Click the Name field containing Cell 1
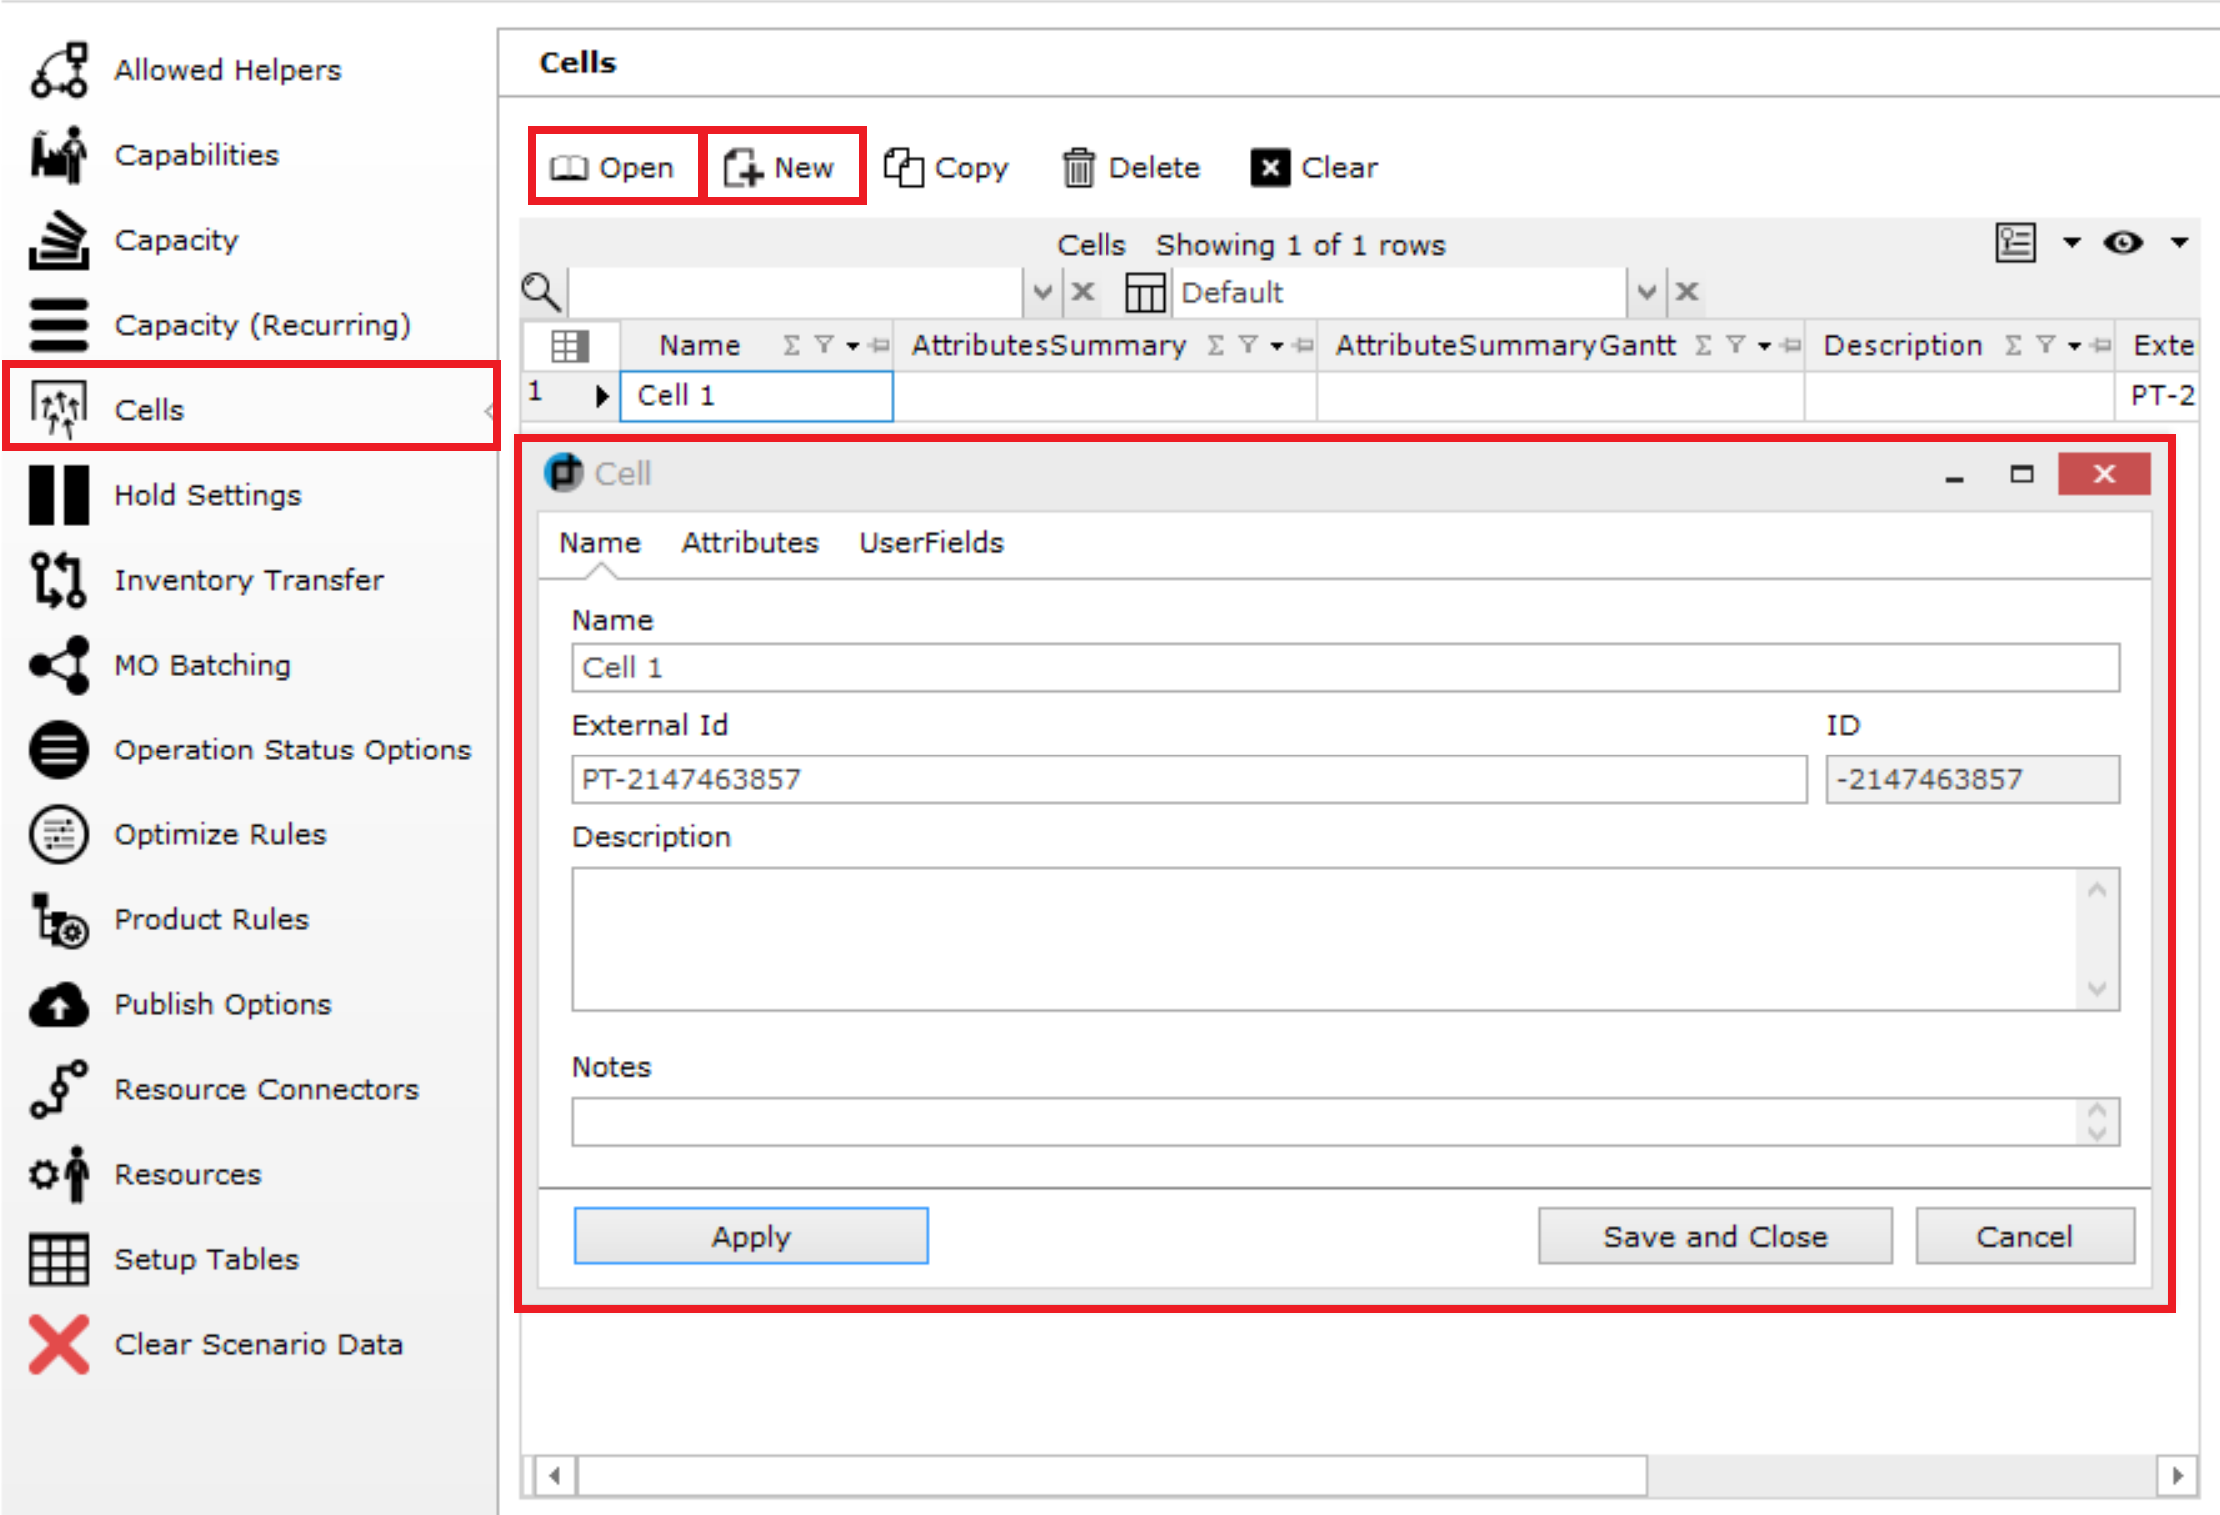The width and height of the screenshot is (2220, 1515). (x=1345, y=667)
